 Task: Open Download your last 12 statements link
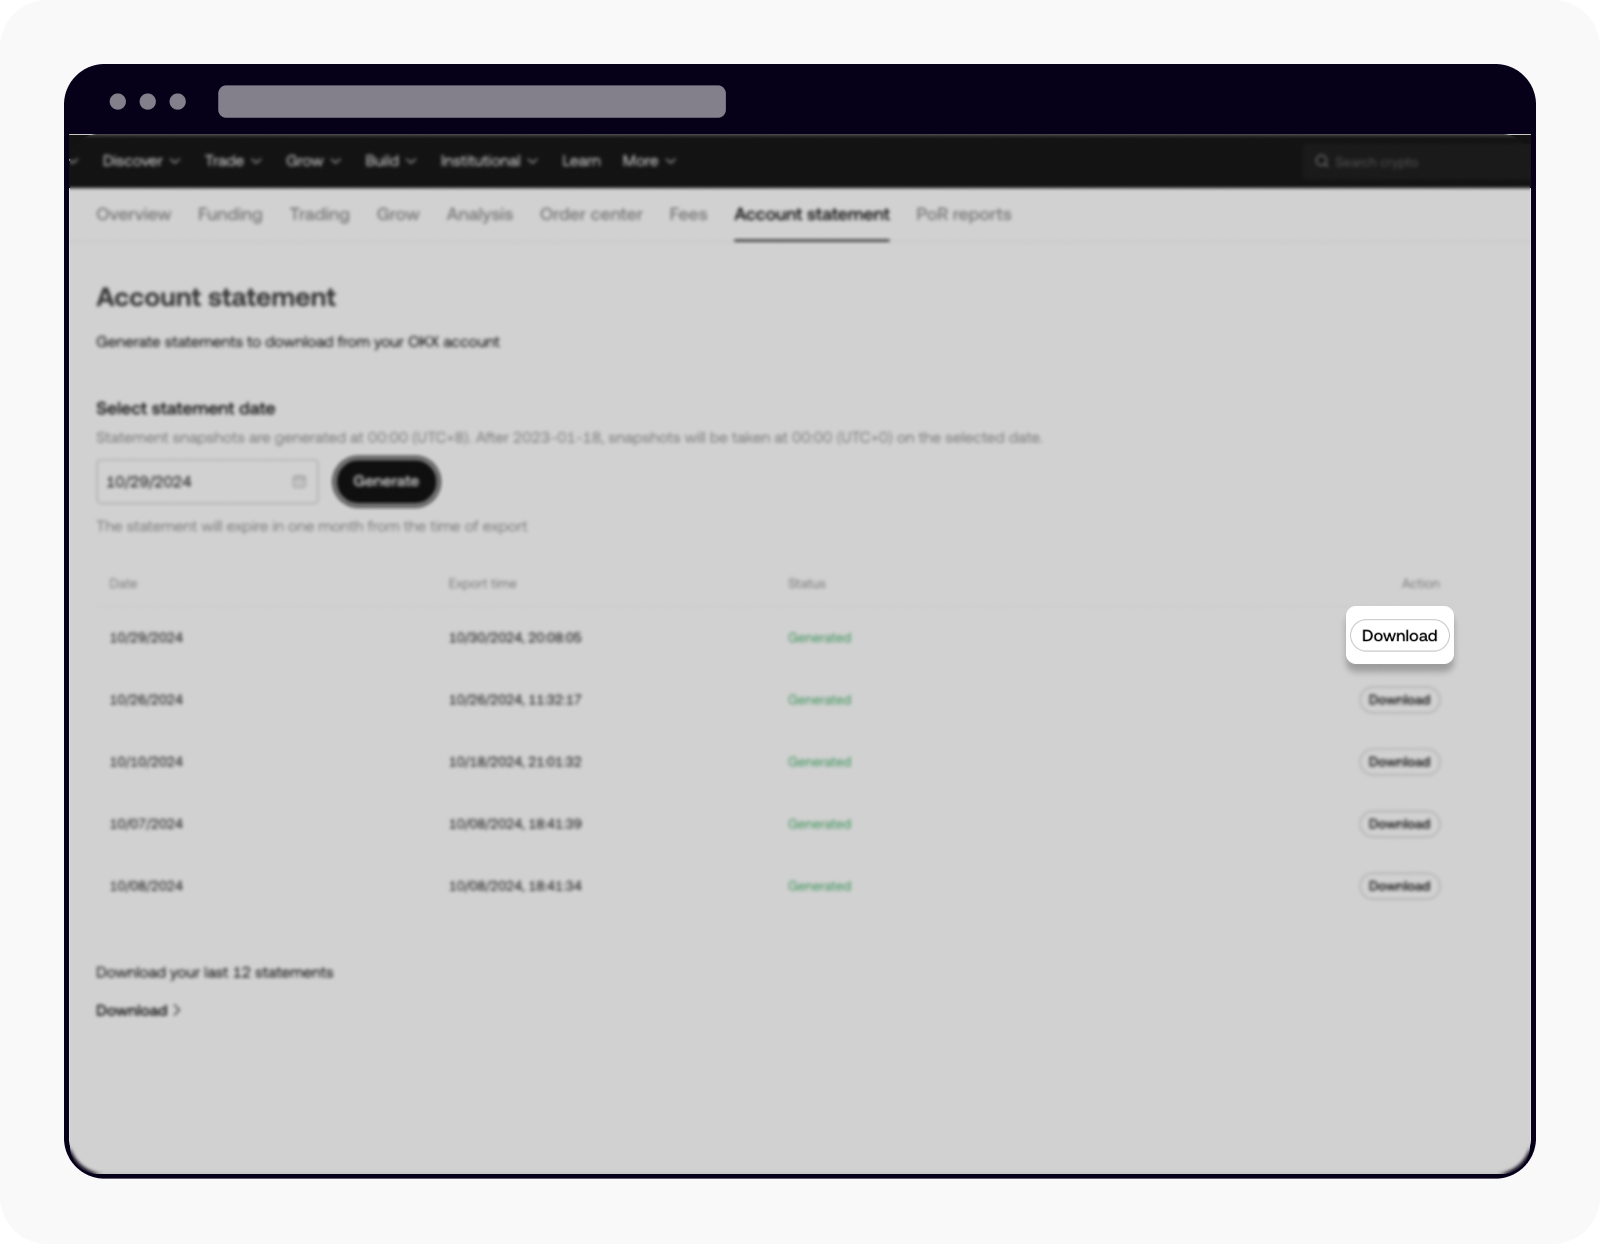tap(214, 972)
